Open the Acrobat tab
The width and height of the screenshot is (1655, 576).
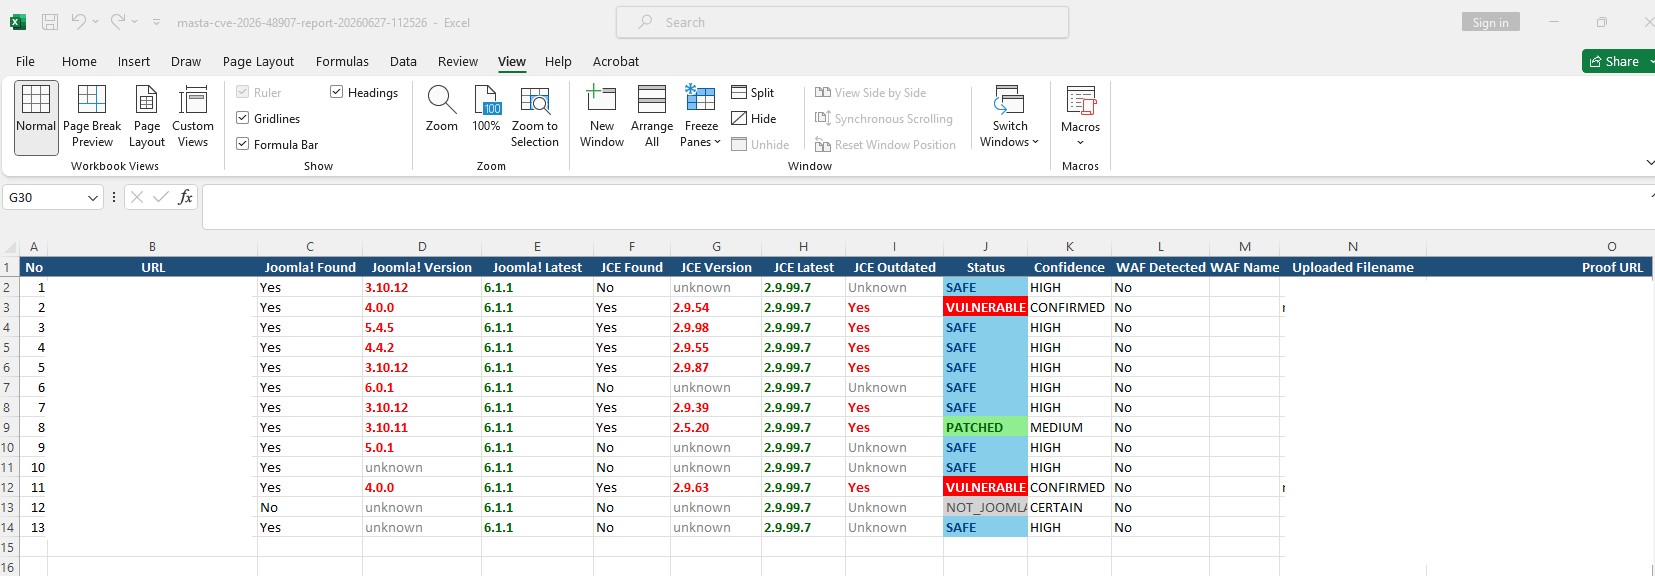tap(616, 61)
